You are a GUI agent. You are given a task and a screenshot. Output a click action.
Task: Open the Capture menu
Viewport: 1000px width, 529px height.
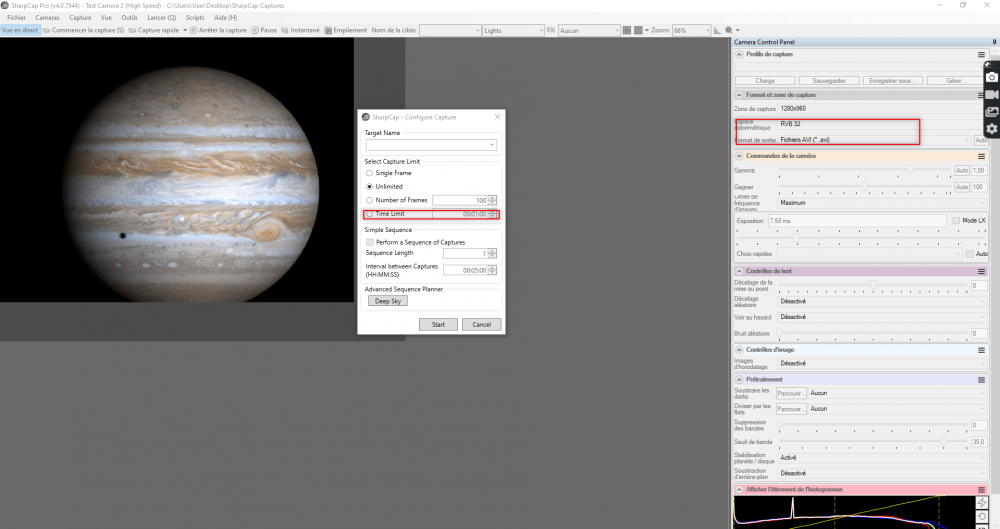click(x=80, y=18)
